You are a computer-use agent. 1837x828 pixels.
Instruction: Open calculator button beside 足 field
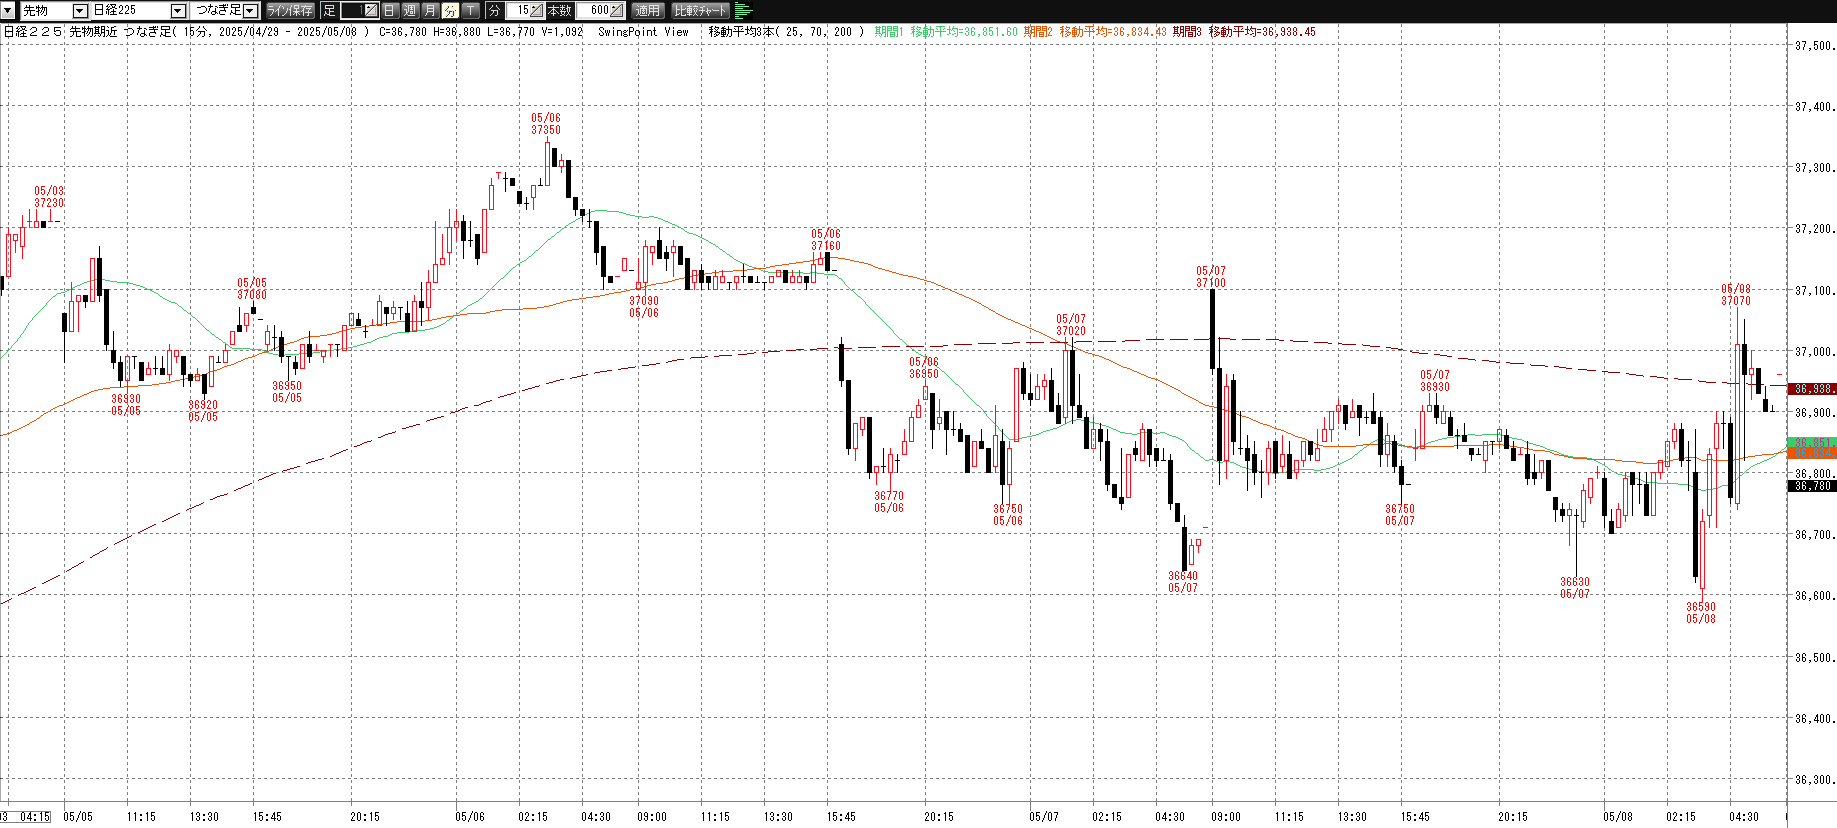pyautogui.click(x=370, y=10)
